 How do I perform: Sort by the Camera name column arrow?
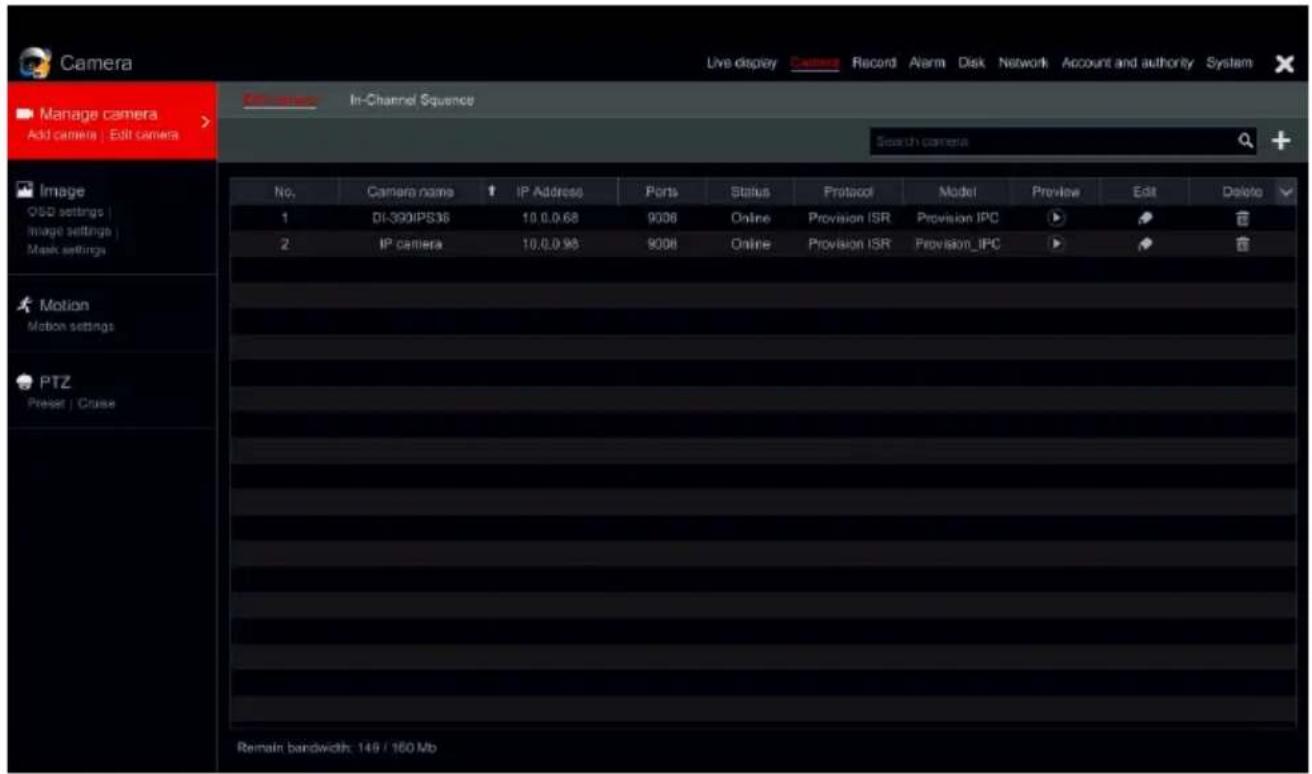tap(491, 190)
